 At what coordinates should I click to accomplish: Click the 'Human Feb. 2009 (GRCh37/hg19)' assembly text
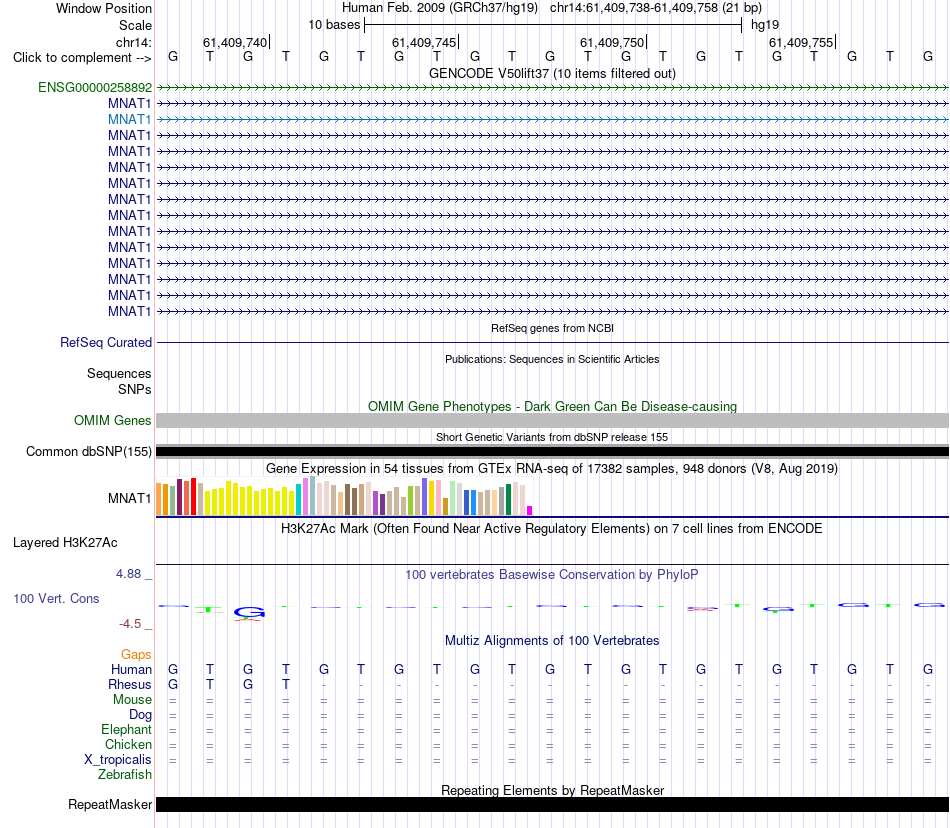[x=440, y=8]
